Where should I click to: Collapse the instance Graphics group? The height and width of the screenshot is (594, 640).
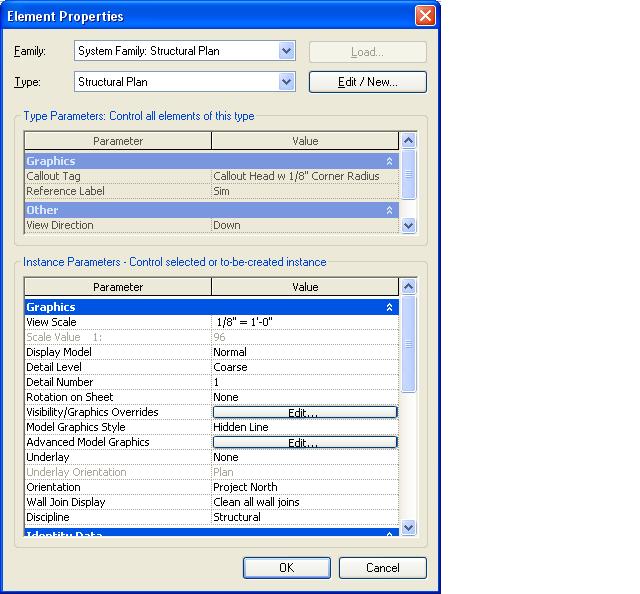tap(389, 308)
